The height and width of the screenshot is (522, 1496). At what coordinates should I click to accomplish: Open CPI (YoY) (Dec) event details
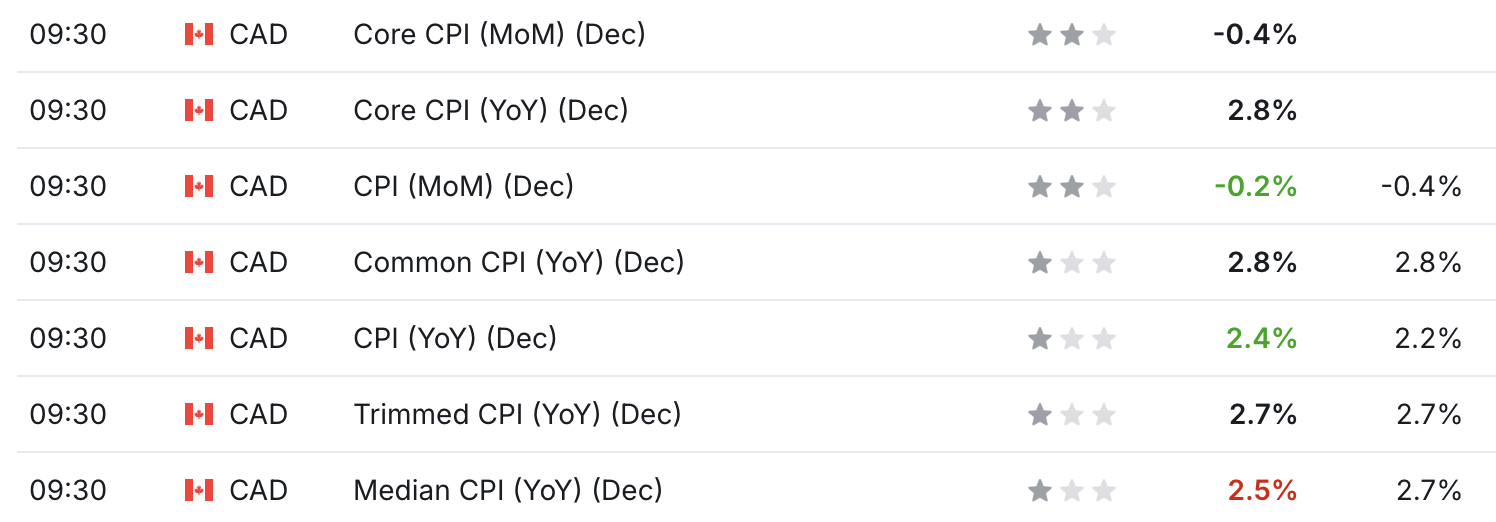click(x=455, y=338)
